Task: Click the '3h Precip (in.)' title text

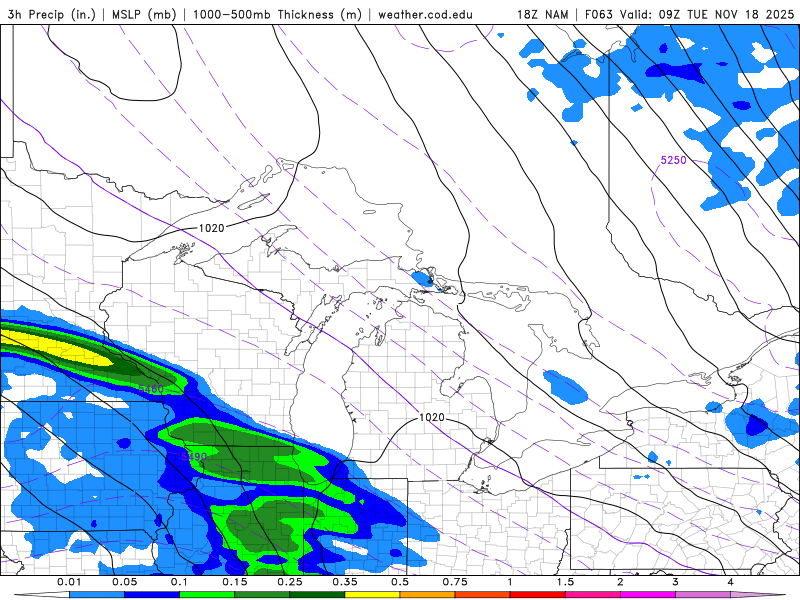Action: [52, 14]
